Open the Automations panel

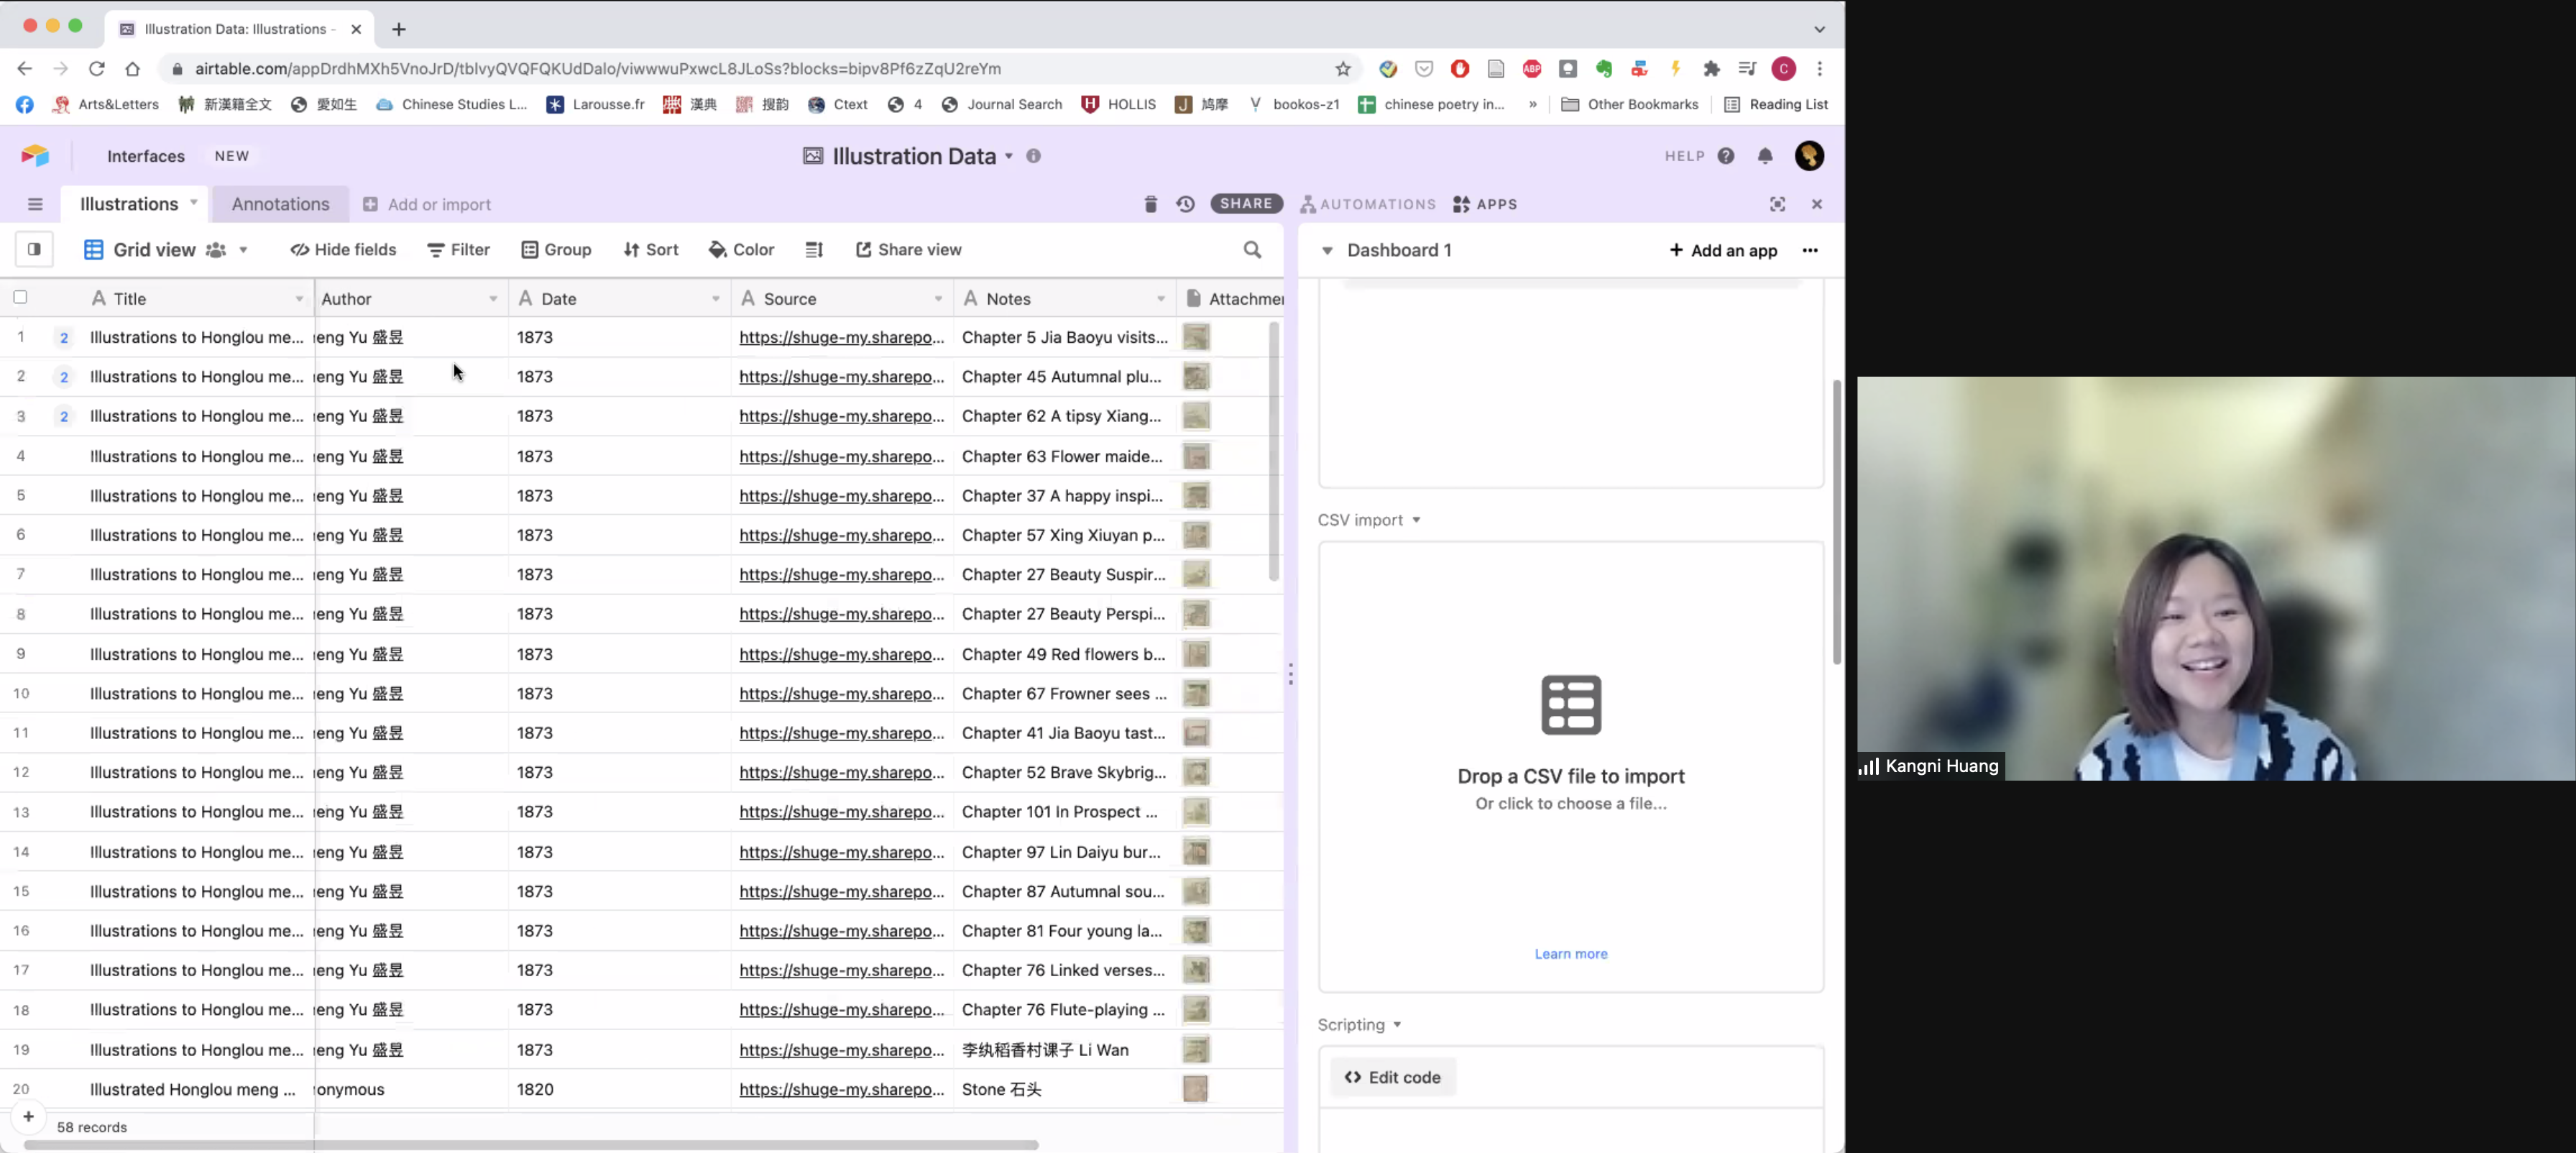coord(1368,204)
